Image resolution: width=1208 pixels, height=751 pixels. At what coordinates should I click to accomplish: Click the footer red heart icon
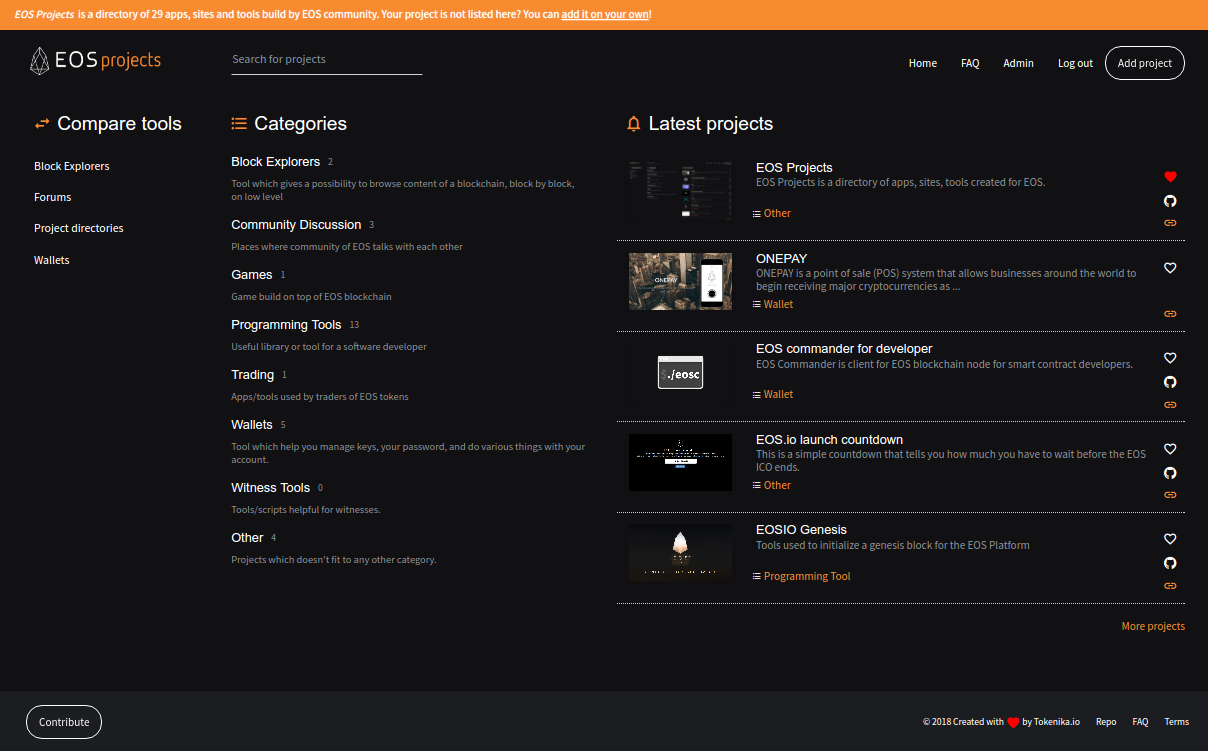(1013, 722)
